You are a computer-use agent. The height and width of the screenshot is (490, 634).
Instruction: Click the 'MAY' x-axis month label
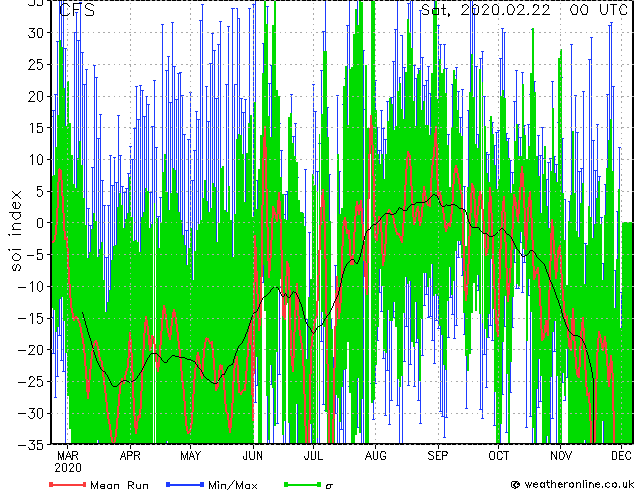190,456
